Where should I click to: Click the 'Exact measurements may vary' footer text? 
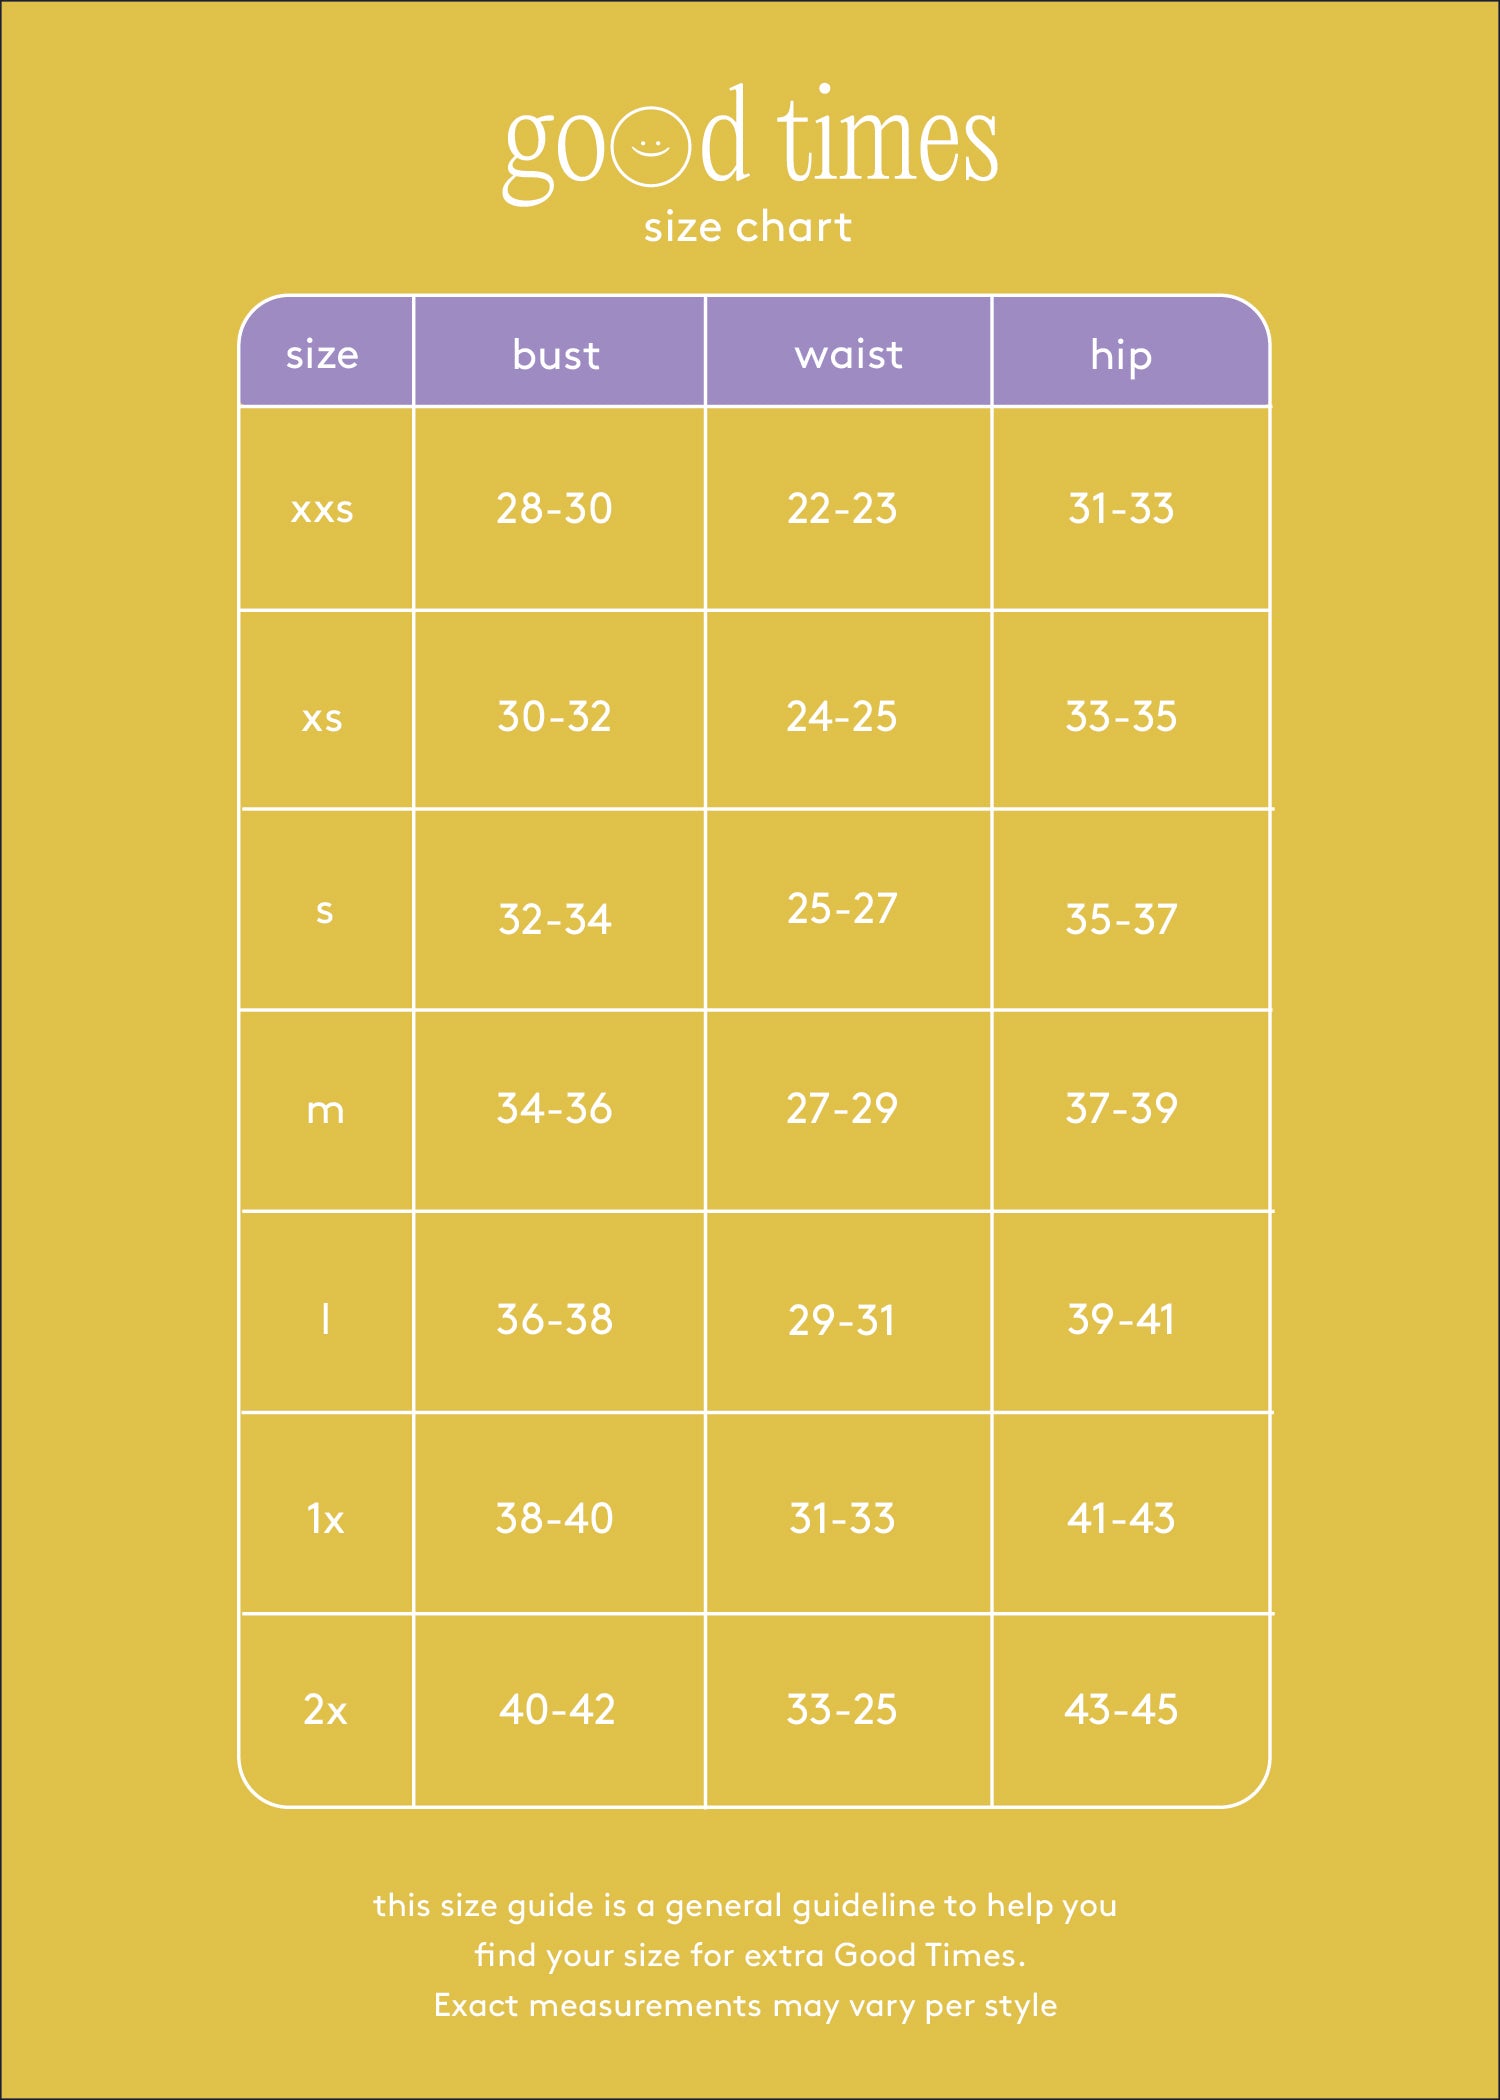pyautogui.click(x=675, y=2006)
